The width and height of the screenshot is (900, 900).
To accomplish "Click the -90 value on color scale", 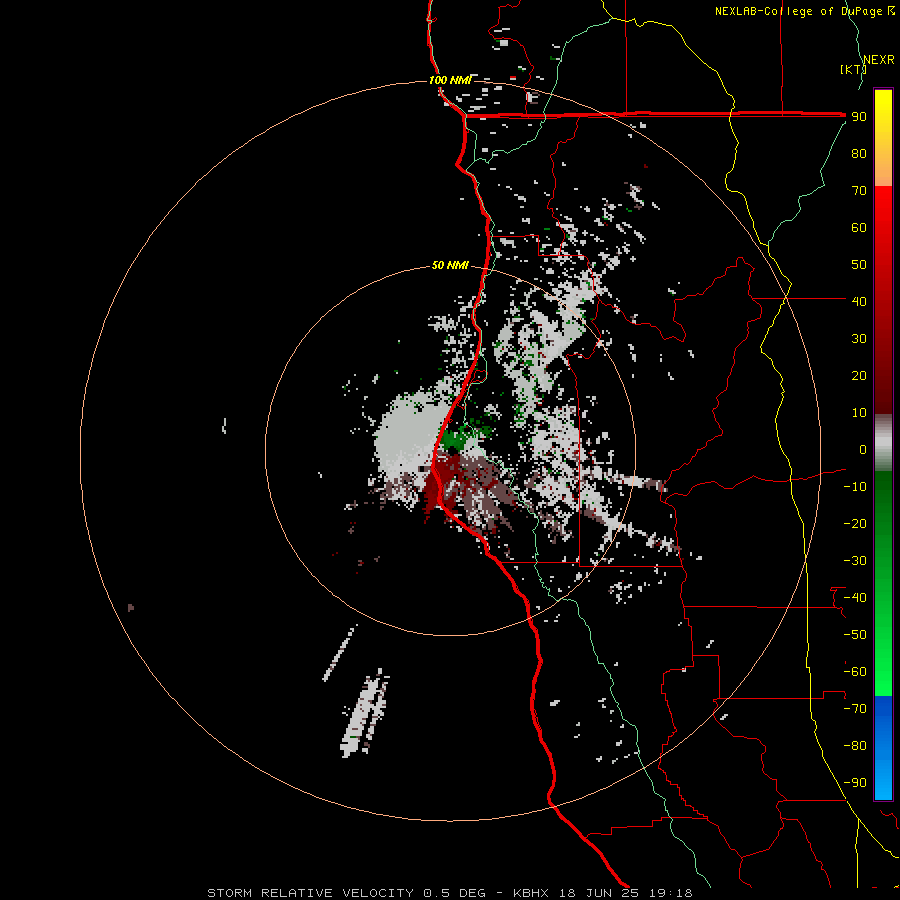I will 855,783.
